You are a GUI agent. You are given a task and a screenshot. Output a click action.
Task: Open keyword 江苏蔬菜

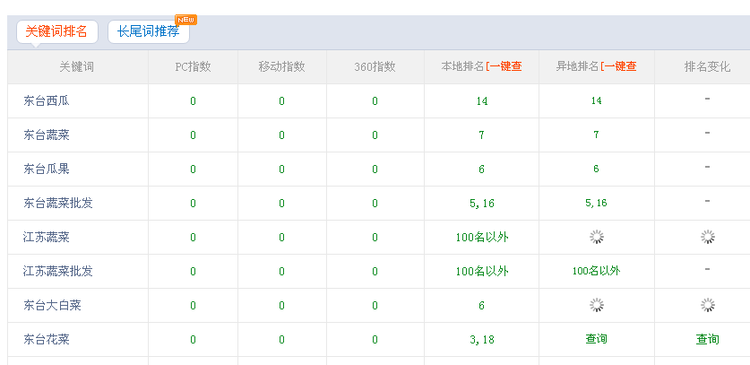click(46, 237)
